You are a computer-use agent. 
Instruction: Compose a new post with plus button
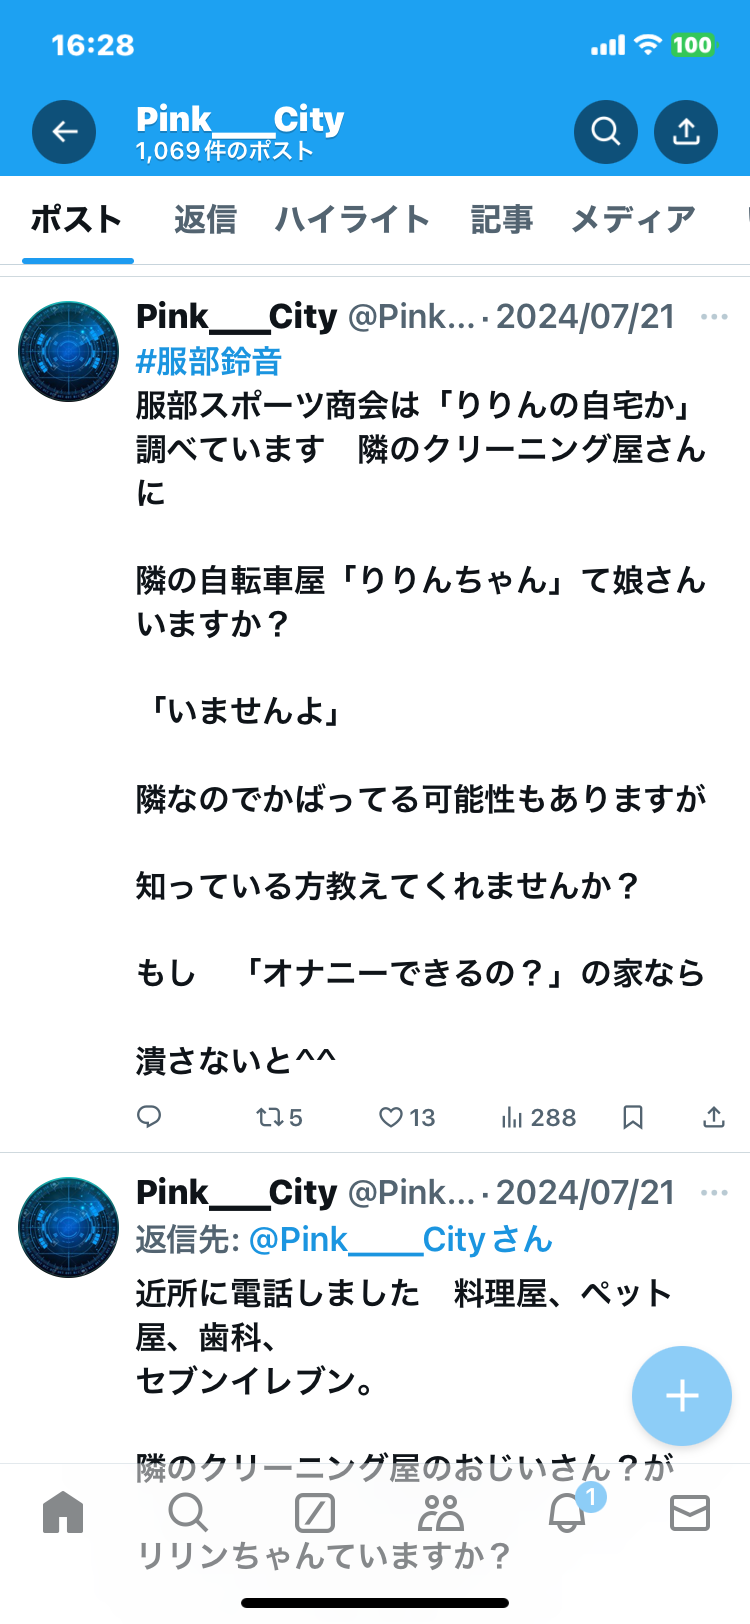pyautogui.click(x=682, y=1395)
